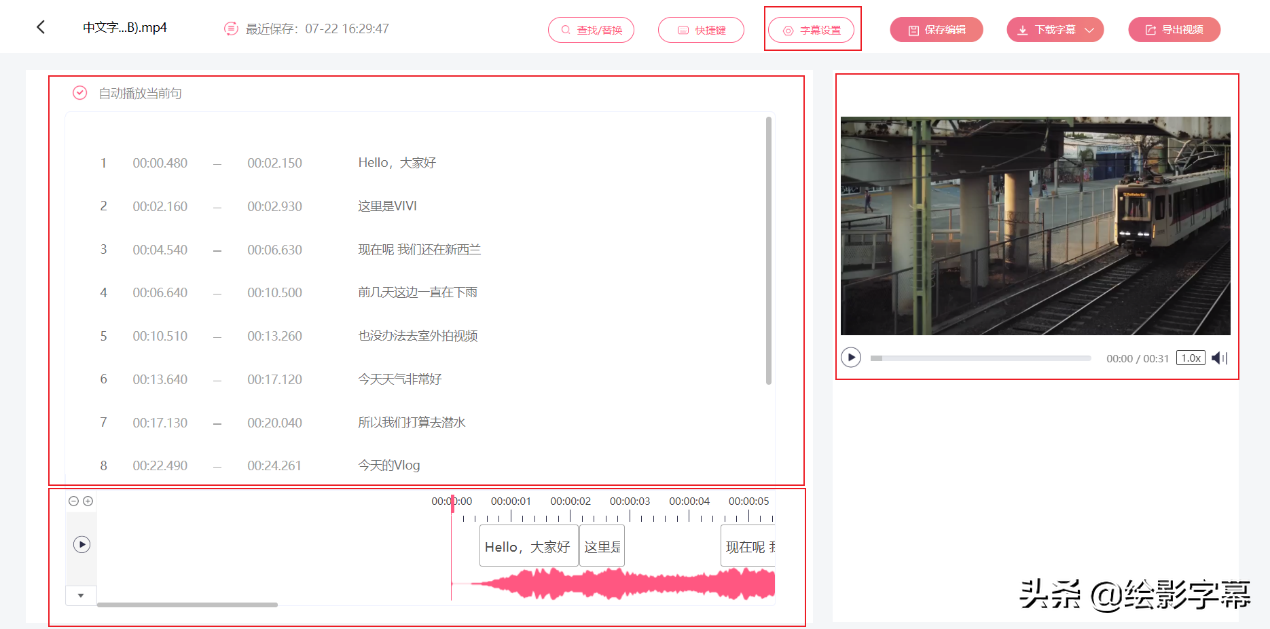Click the back arrow beside the filename
The height and width of the screenshot is (629, 1270).
tap(40, 27)
